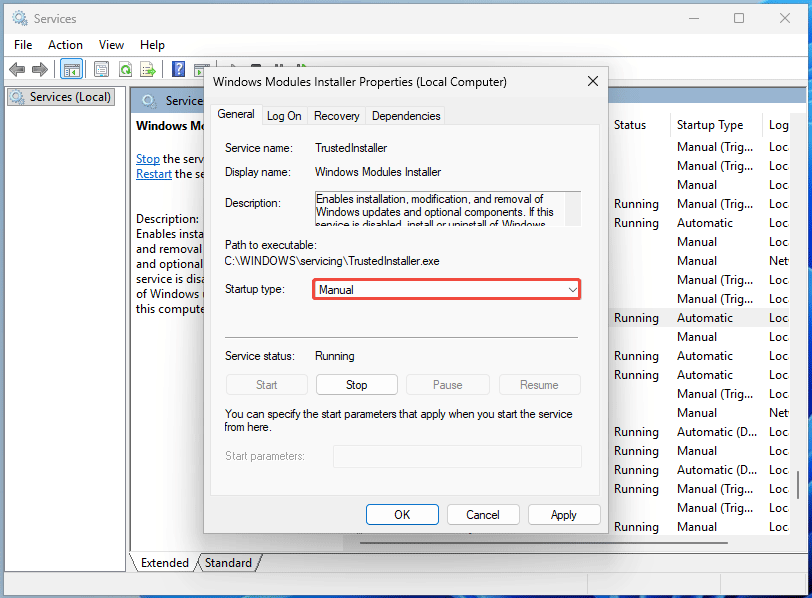
Task: Click the Help icon on toolbar
Action: [x=179, y=69]
